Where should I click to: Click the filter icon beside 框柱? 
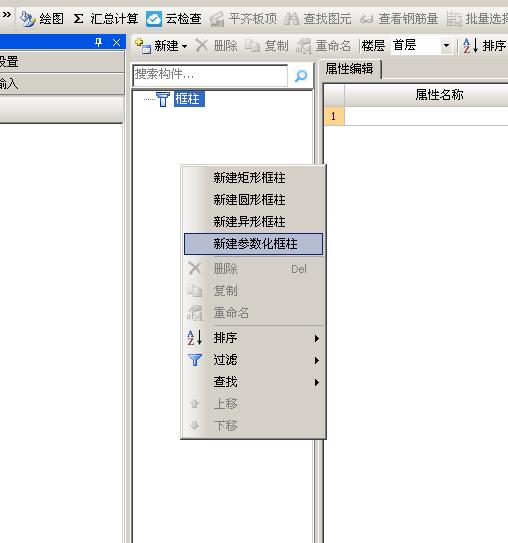pos(163,99)
